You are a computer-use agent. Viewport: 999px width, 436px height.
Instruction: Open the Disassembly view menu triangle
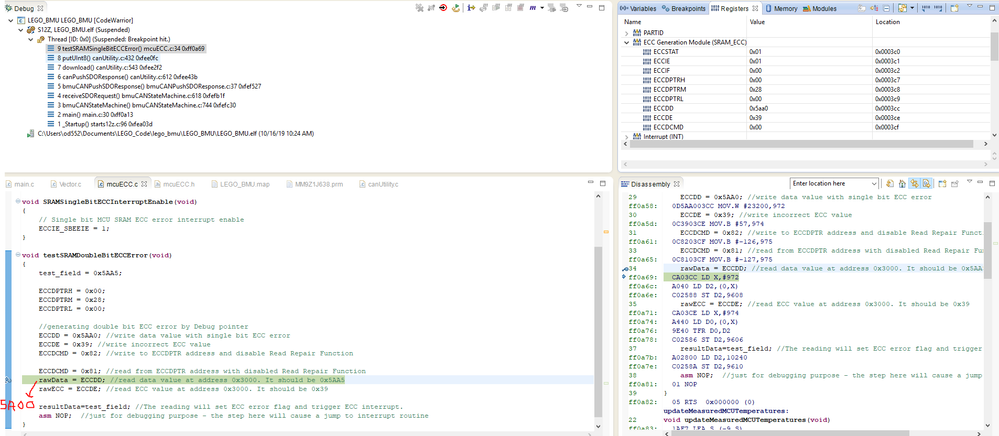[x=969, y=181]
